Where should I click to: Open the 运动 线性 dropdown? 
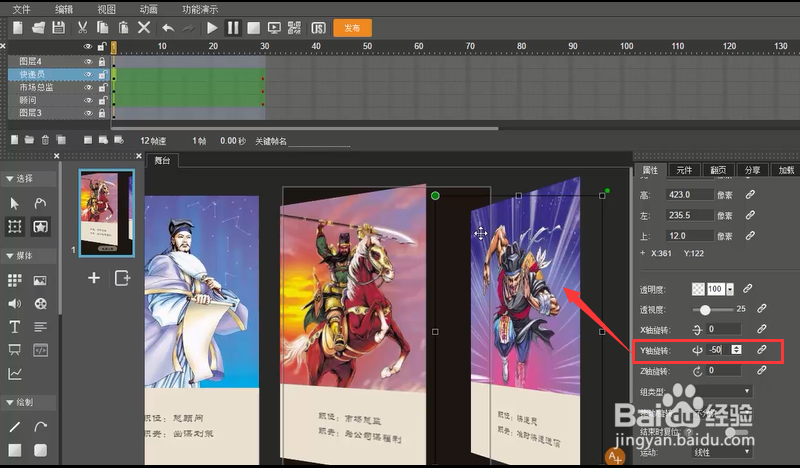(722, 452)
